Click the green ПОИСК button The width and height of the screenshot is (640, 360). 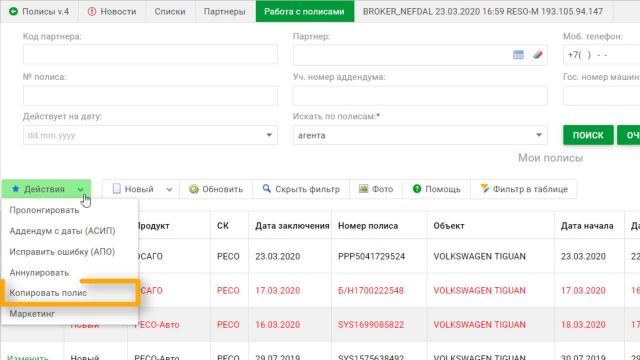pos(588,135)
